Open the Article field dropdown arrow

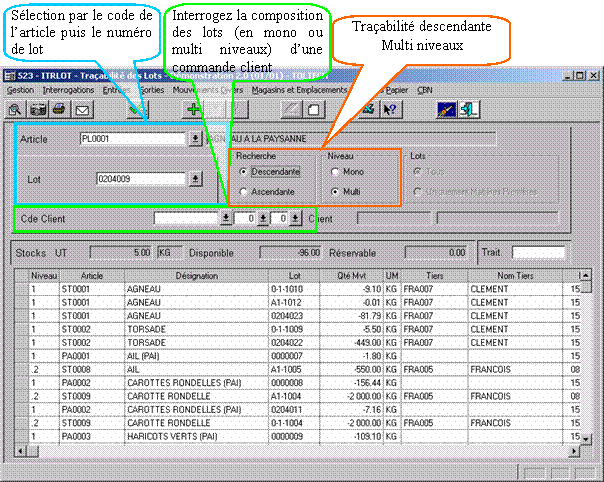(195, 139)
